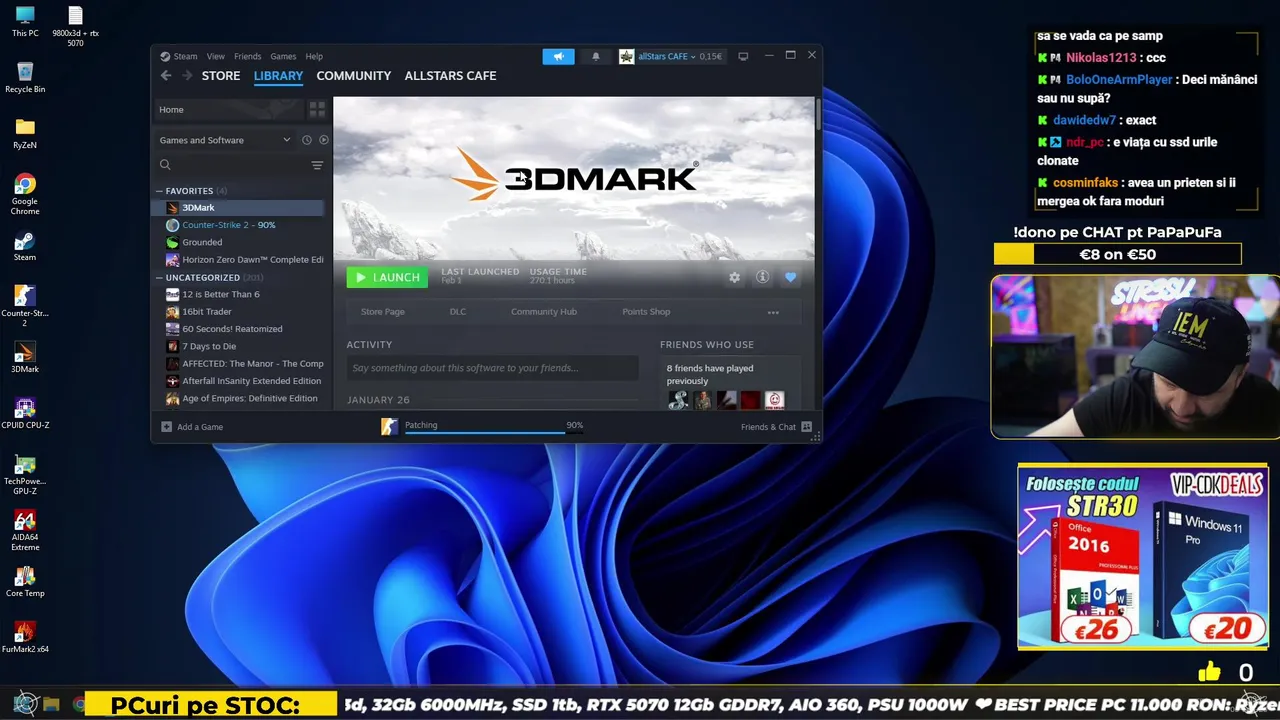The image size is (1280, 720).
Task: Select the Core Temp desktop shortcut
Action: pyautogui.click(x=25, y=582)
